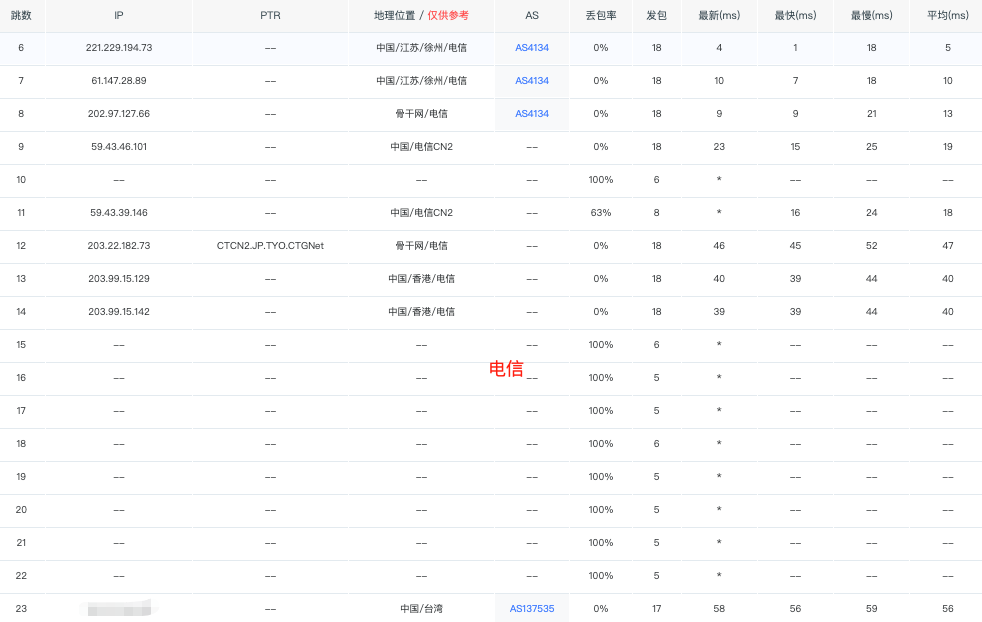Click the 平均(ms) column header

(947, 16)
